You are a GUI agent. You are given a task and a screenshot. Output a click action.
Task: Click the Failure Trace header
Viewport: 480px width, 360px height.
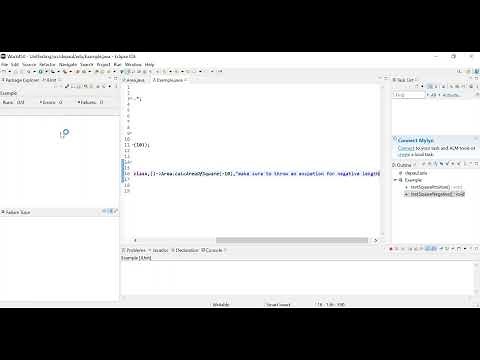[16, 212]
